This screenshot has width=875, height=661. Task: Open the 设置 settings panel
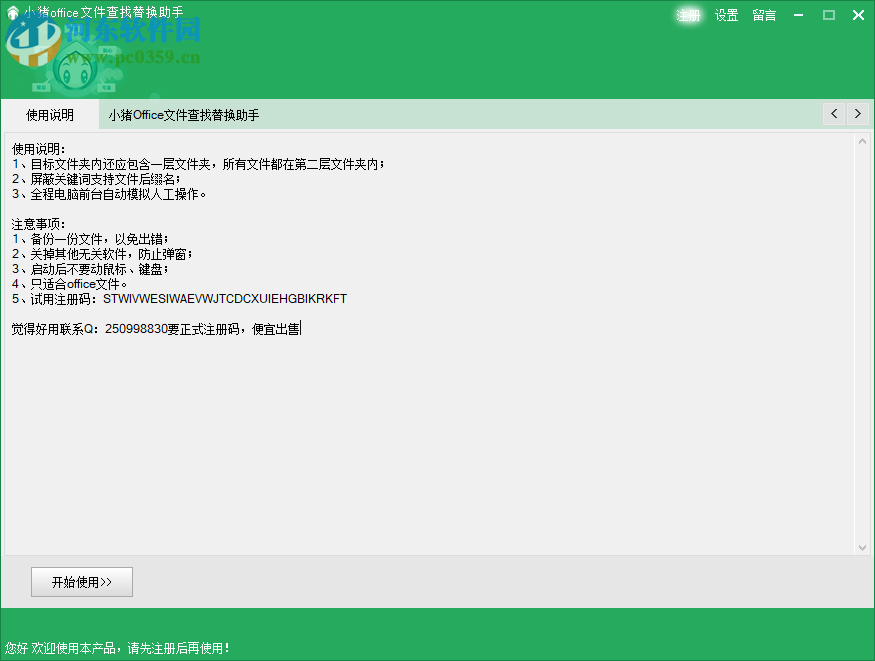pyautogui.click(x=726, y=15)
